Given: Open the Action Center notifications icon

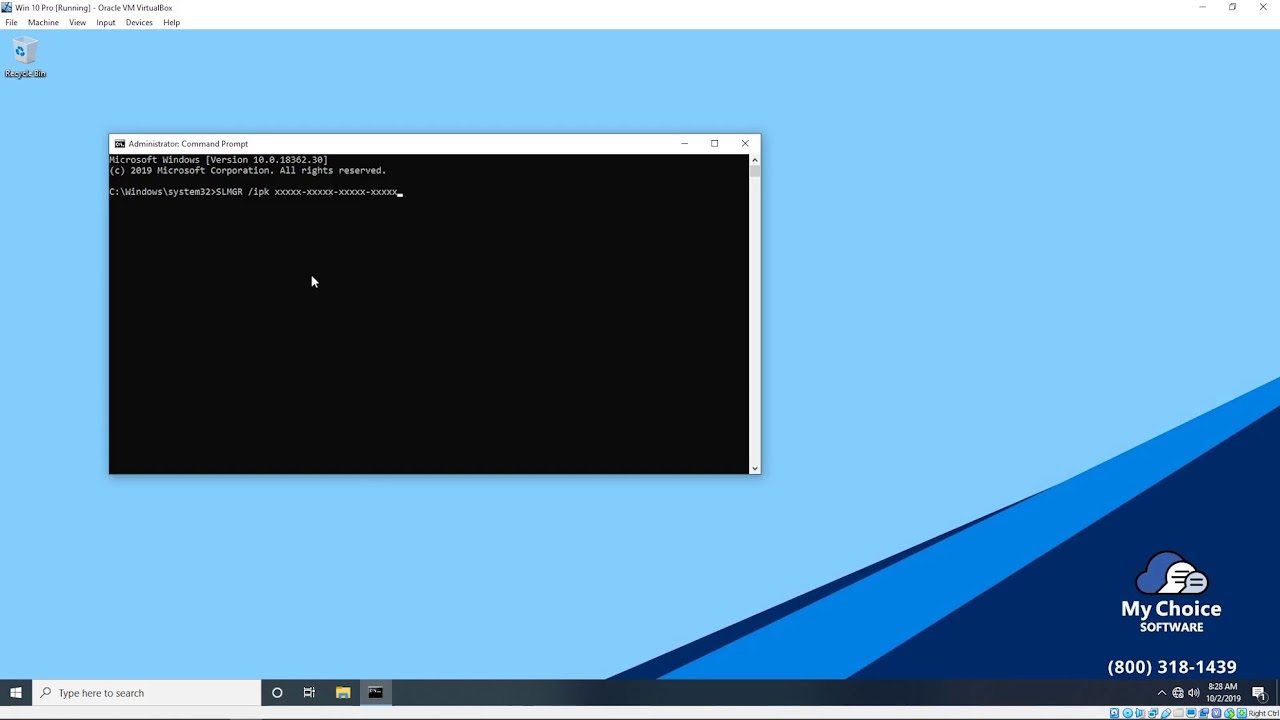Looking at the screenshot, I should [x=1259, y=693].
